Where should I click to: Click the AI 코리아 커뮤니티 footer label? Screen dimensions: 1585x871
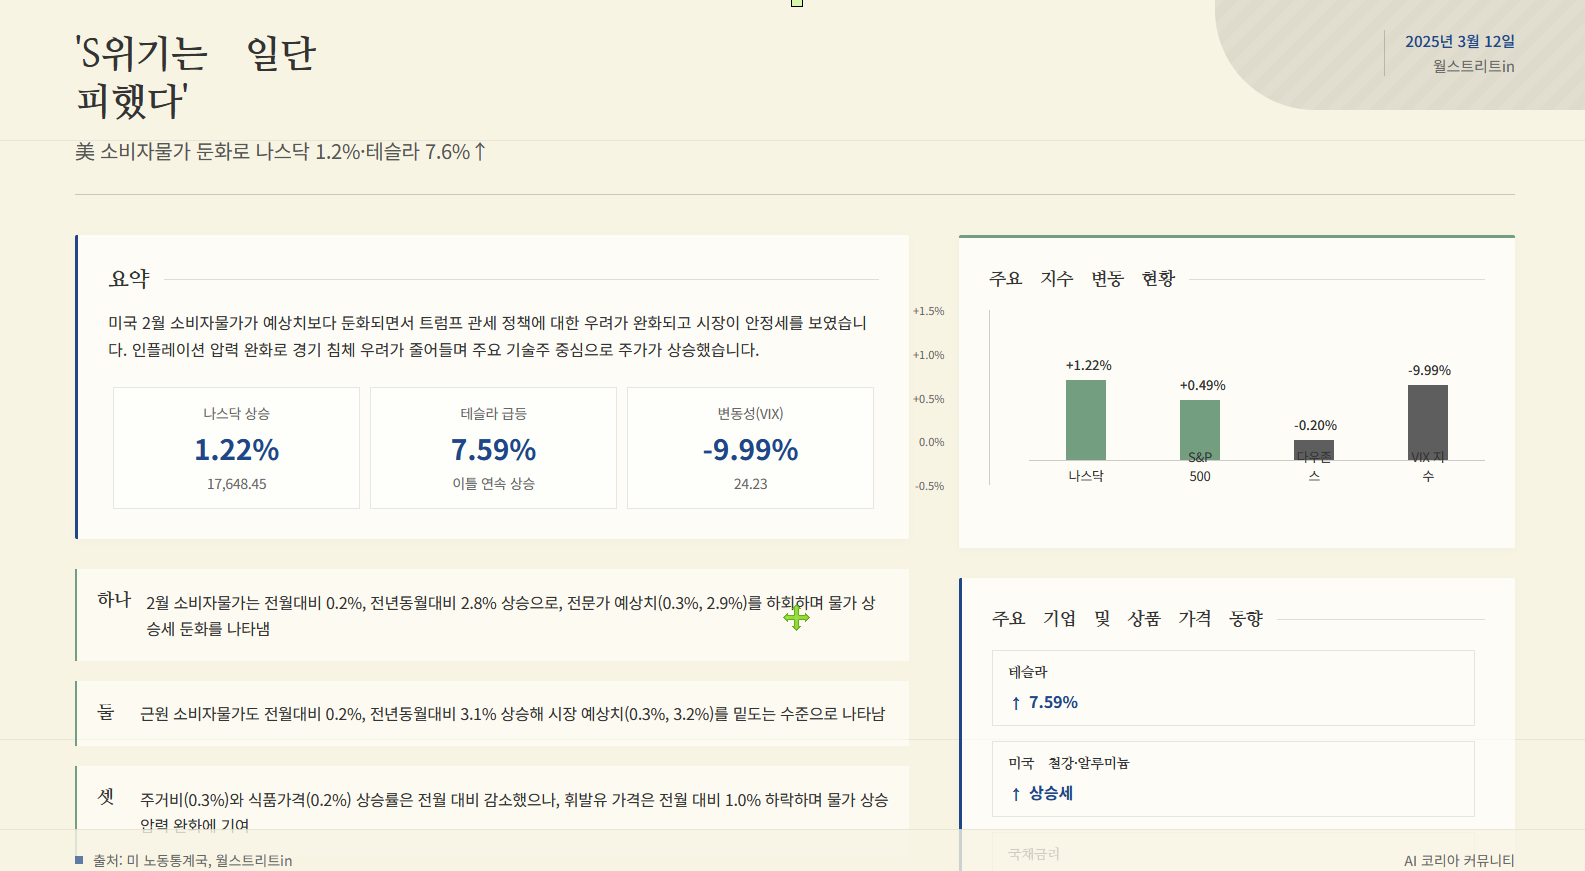[1459, 861]
